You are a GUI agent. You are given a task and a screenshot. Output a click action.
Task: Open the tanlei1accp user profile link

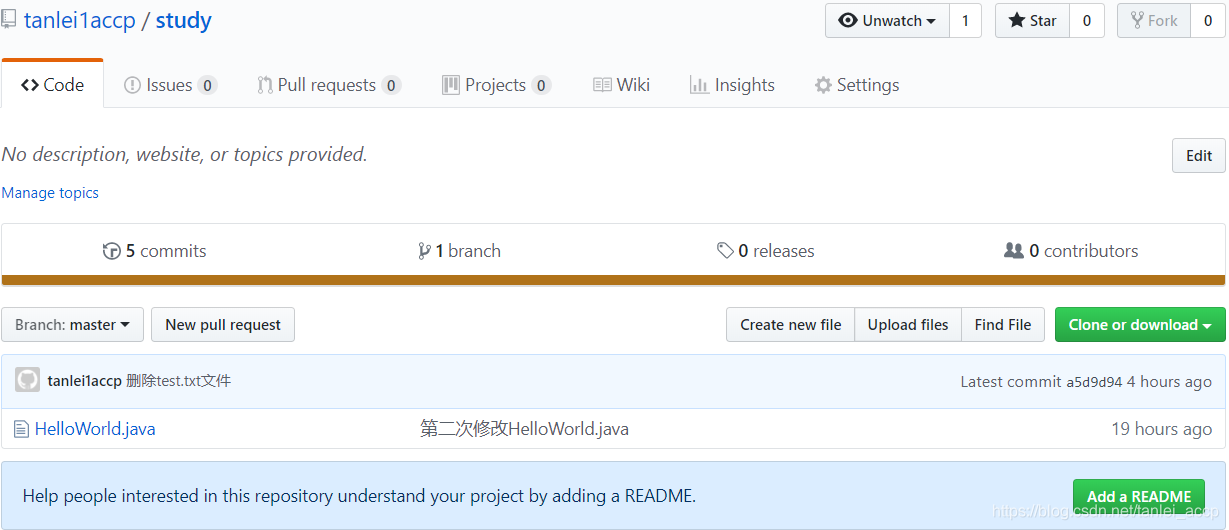tap(80, 20)
